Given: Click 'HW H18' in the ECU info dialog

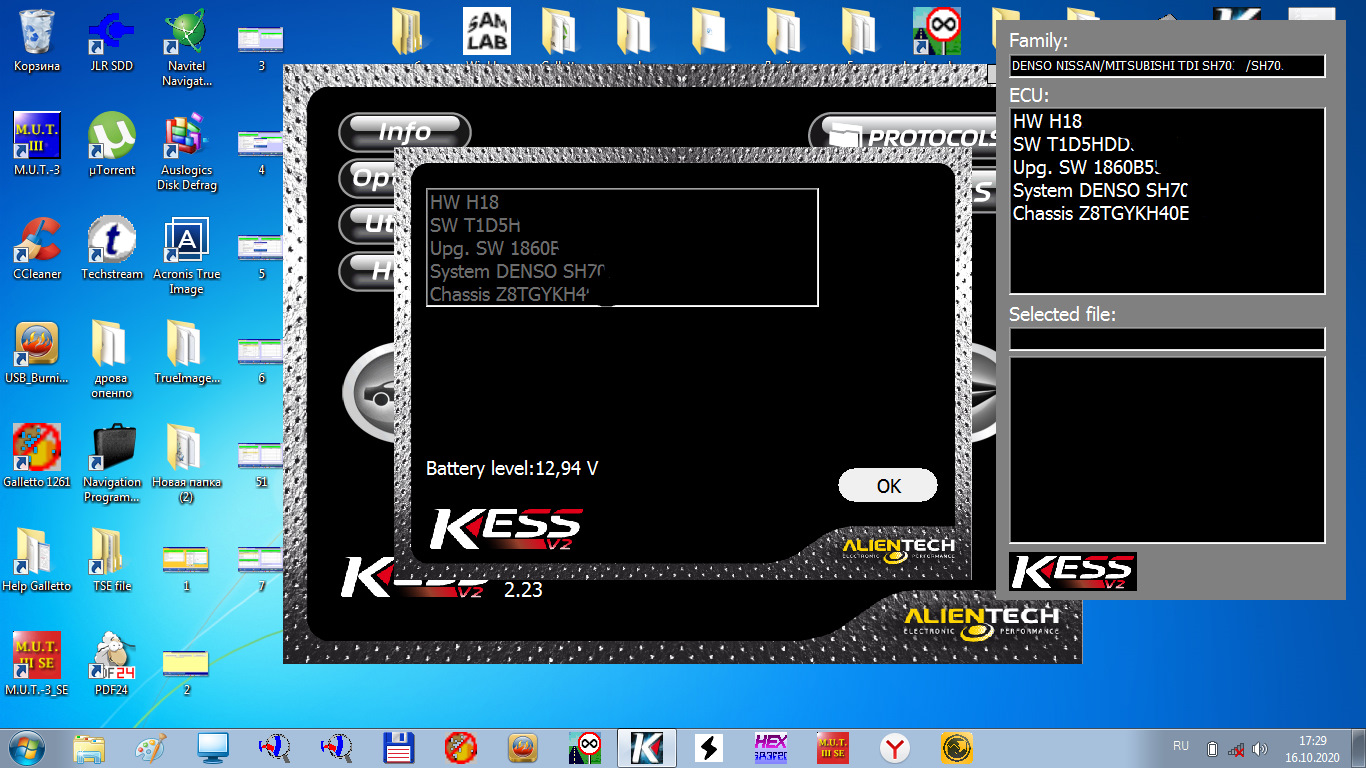Looking at the screenshot, I should coord(464,202).
